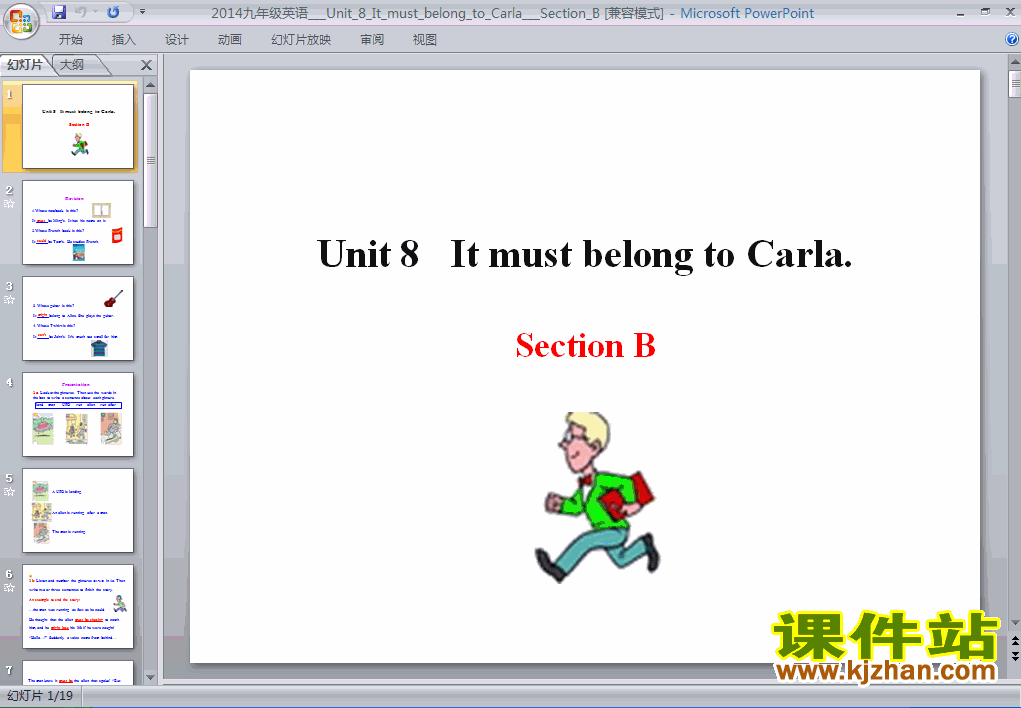Screen dimensions: 1021x708
Task: Click main slide scroll down arrow
Action: 1014,623
